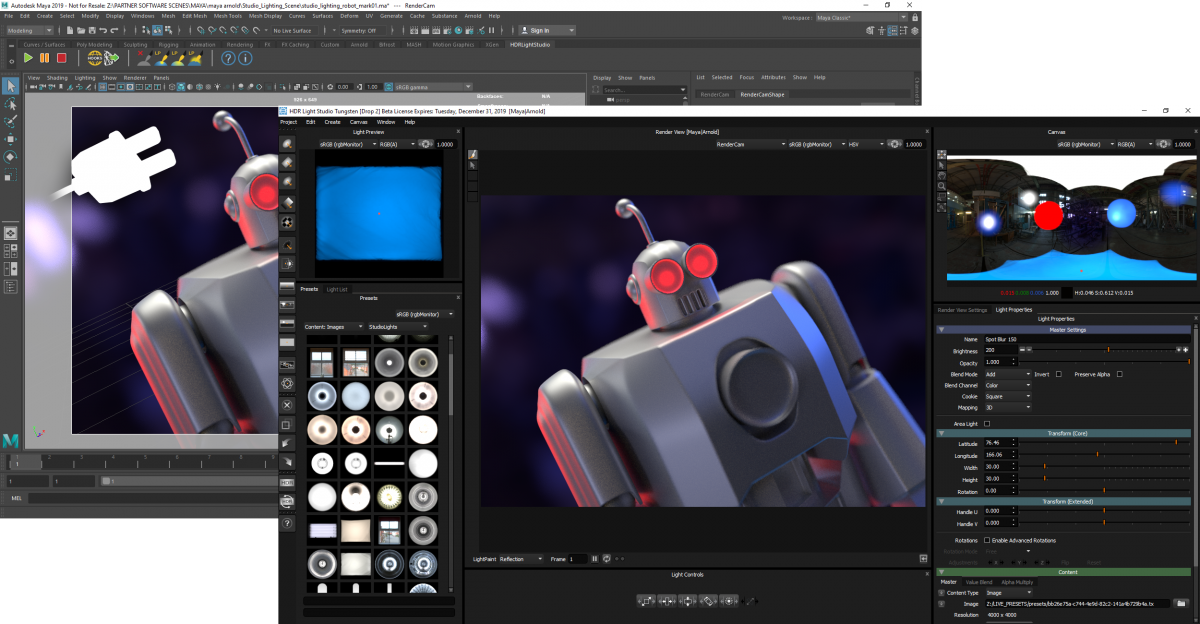
Task: Select the Value Blend tab
Action: pyautogui.click(x=979, y=582)
